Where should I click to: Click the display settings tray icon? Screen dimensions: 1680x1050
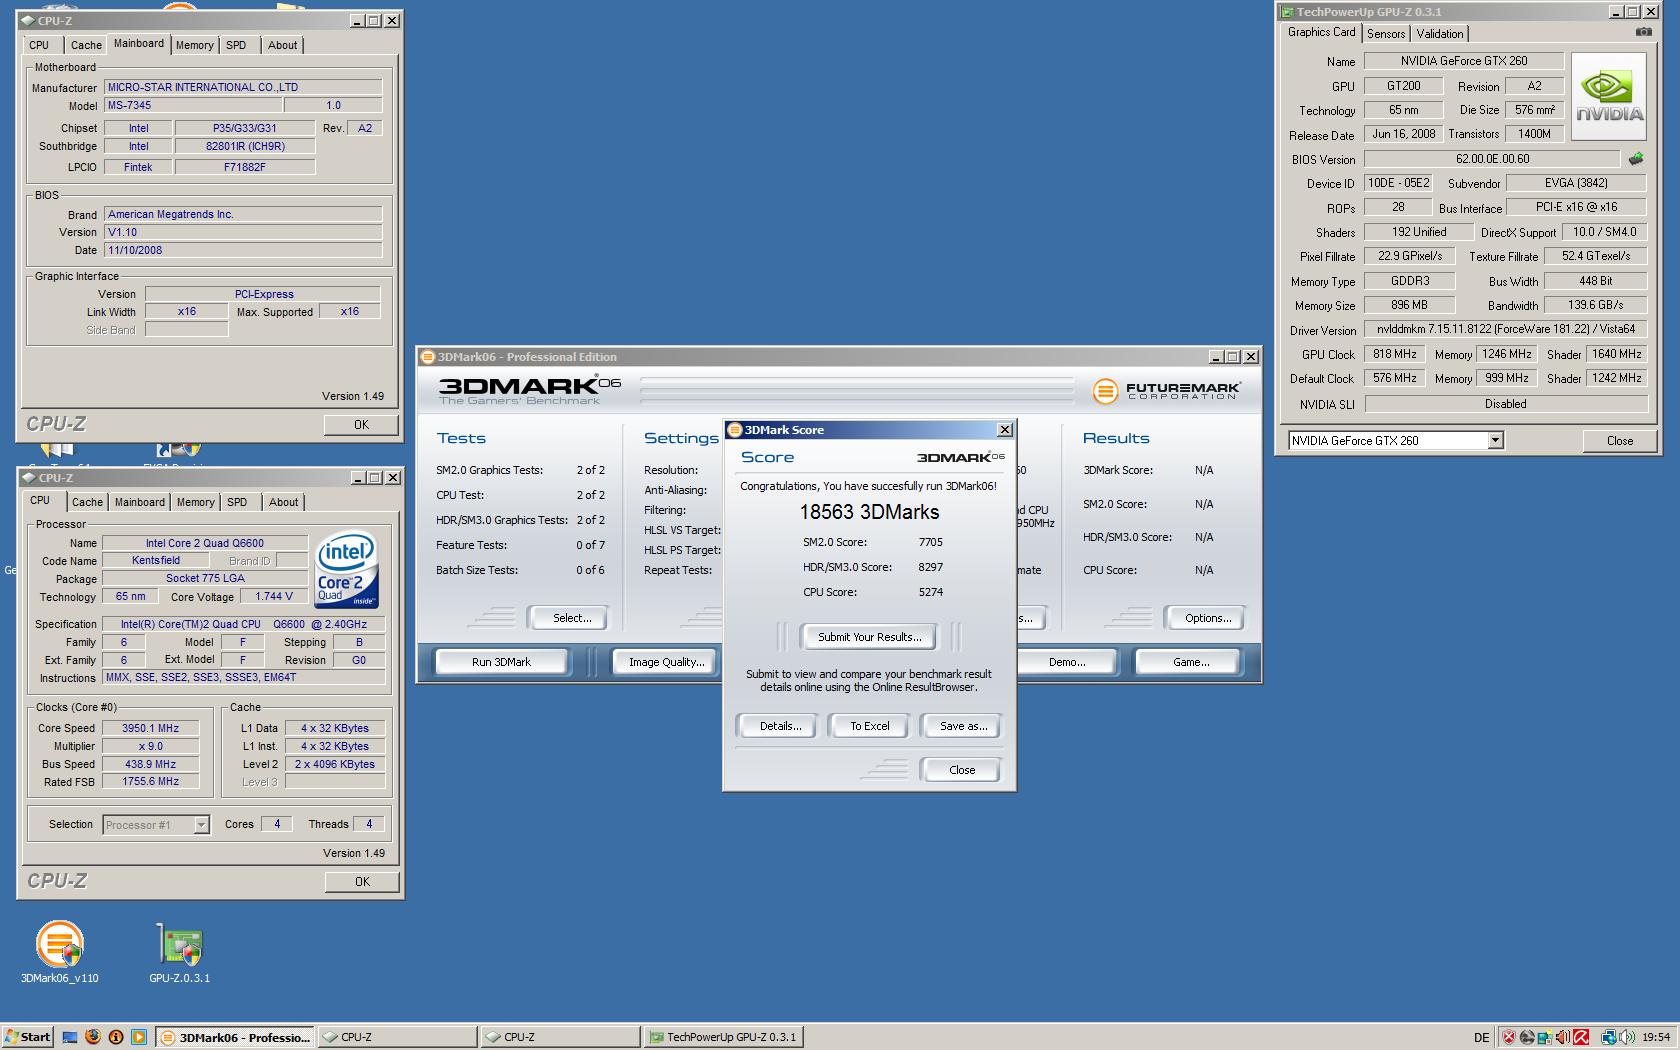pyautogui.click(x=1545, y=1037)
